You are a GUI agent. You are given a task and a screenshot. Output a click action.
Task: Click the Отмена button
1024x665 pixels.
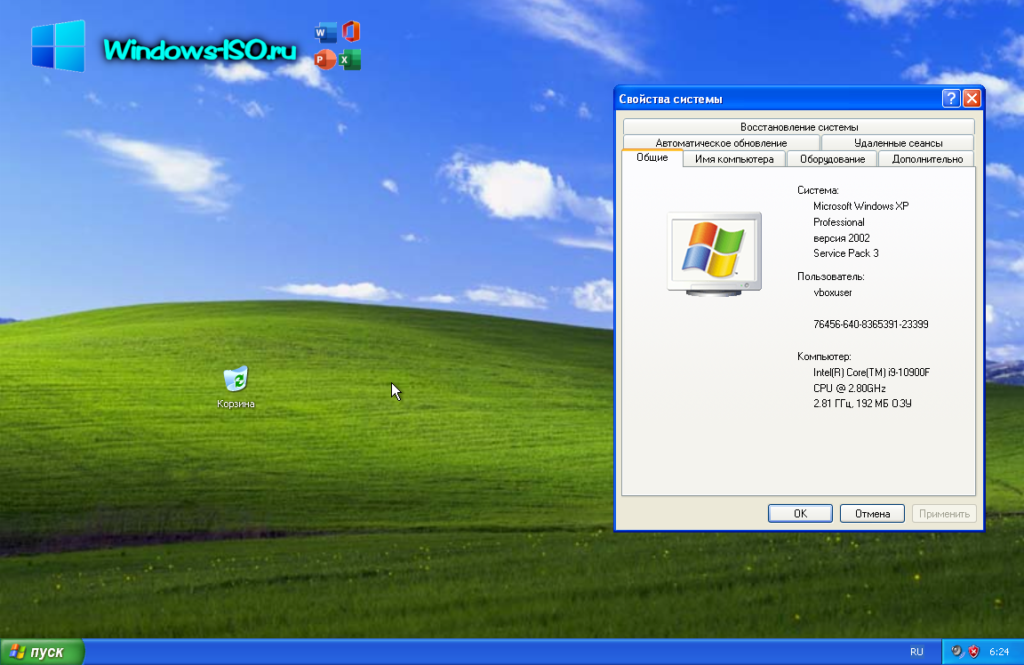coord(872,513)
